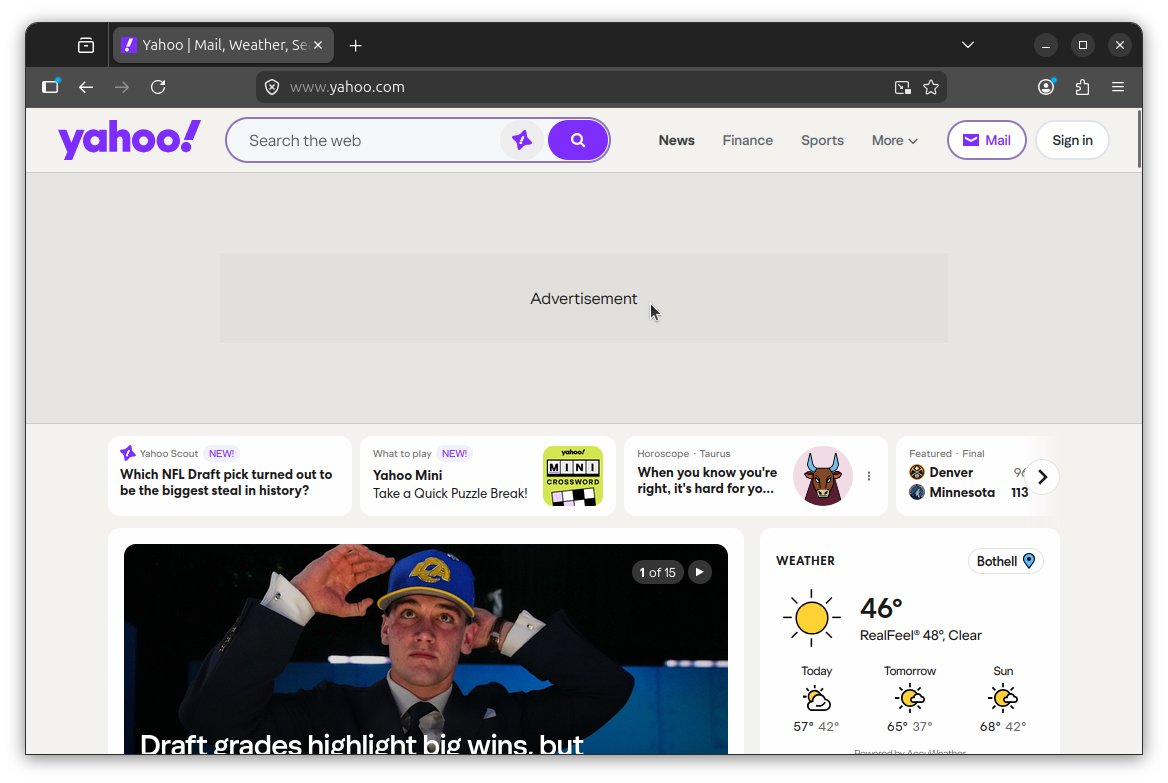Open Yahoo Scout AI sparkle icon
The width and height of the screenshot is (1168, 783).
click(522, 140)
